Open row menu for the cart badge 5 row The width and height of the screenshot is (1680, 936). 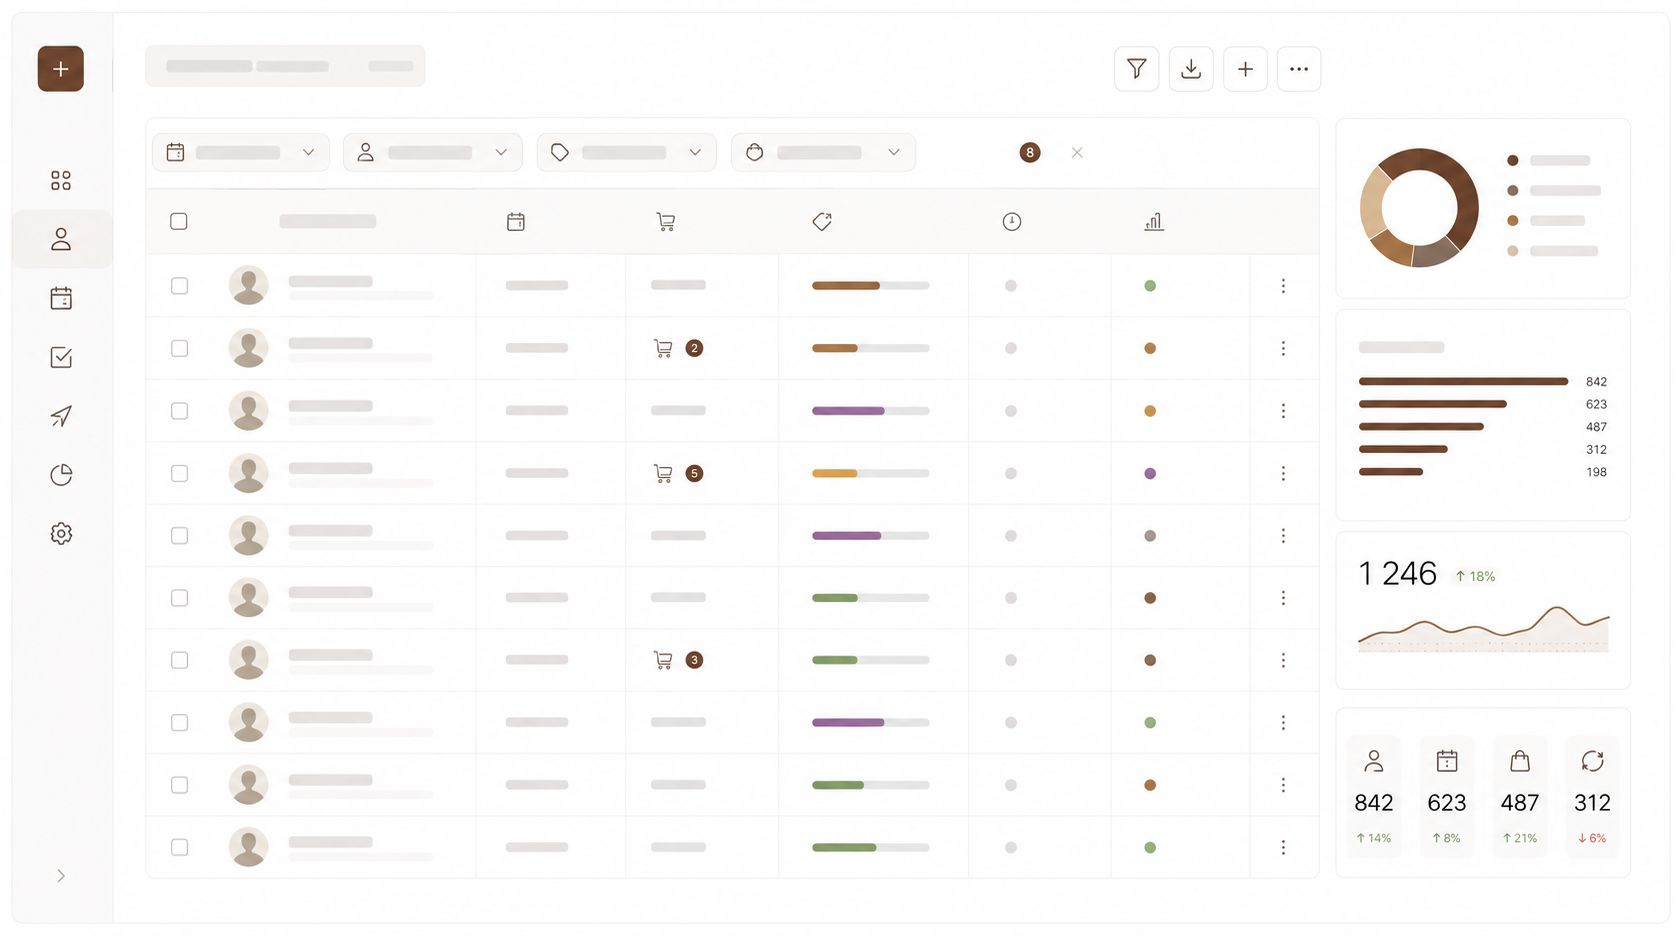pos(1283,473)
